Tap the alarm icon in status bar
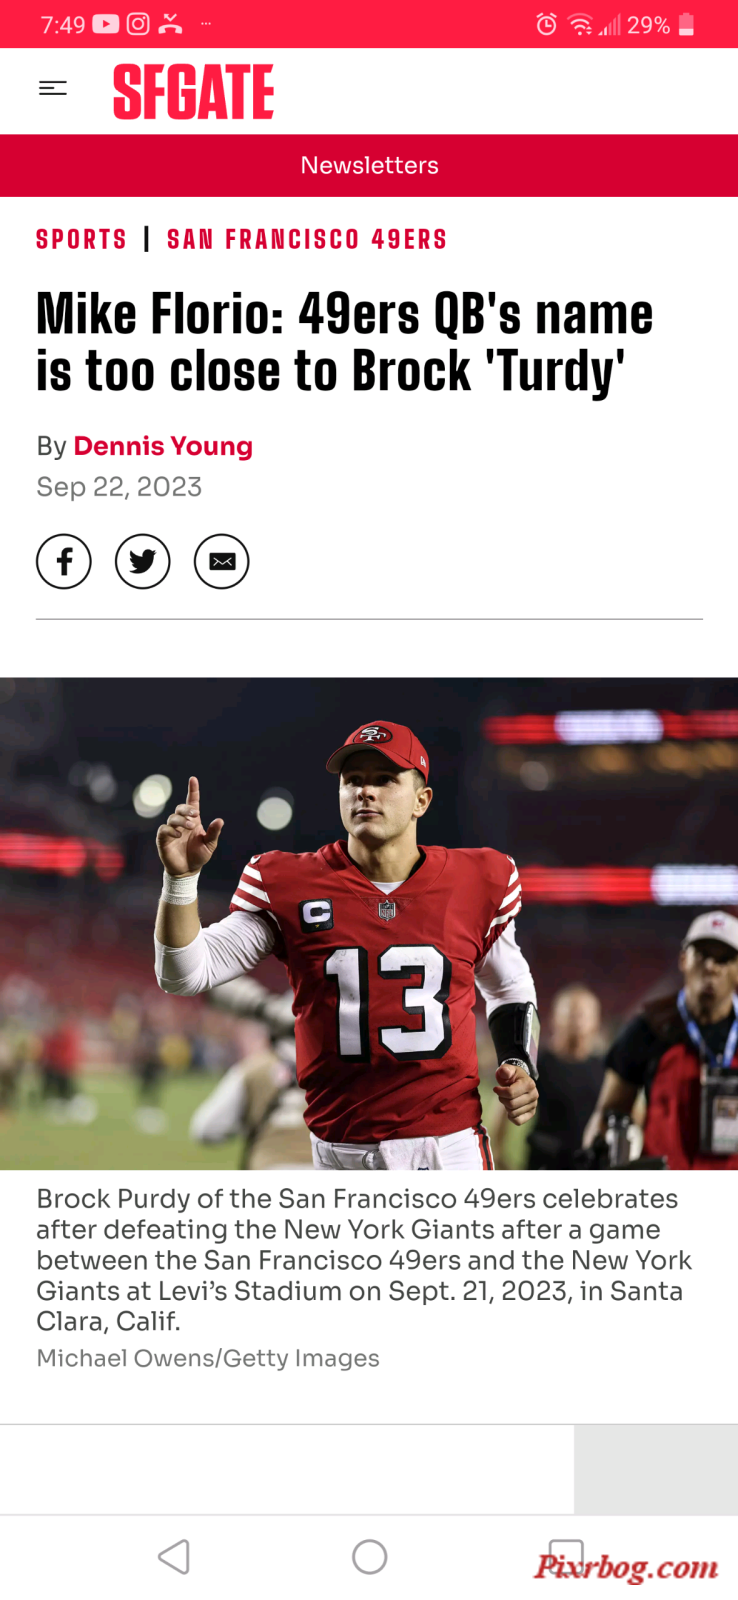This screenshot has height=1600, width=738. pyautogui.click(x=546, y=24)
